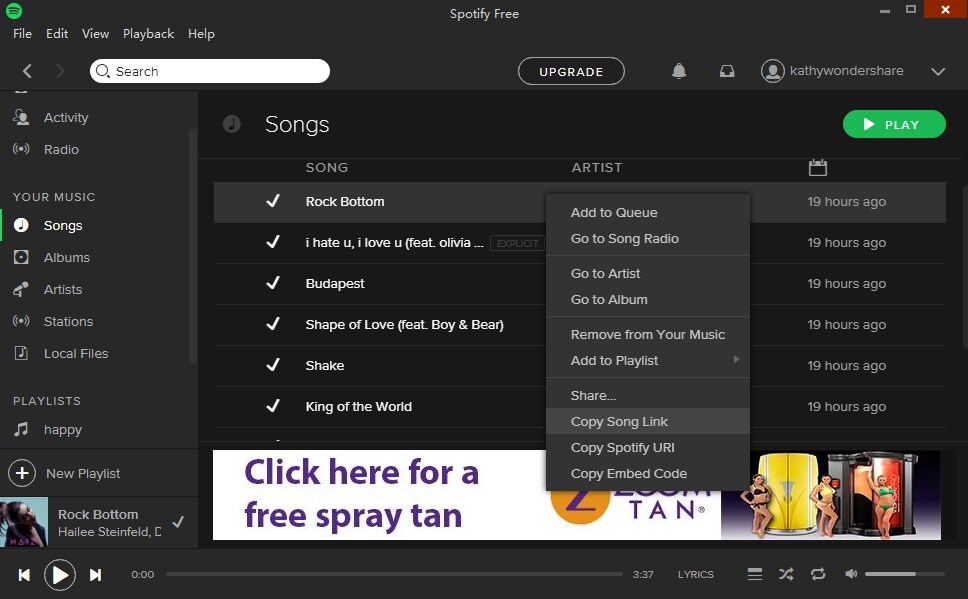Click the Artists microphone icon
This screenshot has width=968, height=599.
(21, 289)
